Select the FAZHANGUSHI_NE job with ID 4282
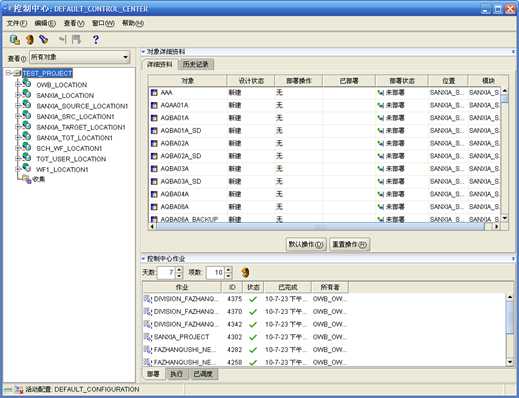519x398 pixels. (x=246, y=350)
